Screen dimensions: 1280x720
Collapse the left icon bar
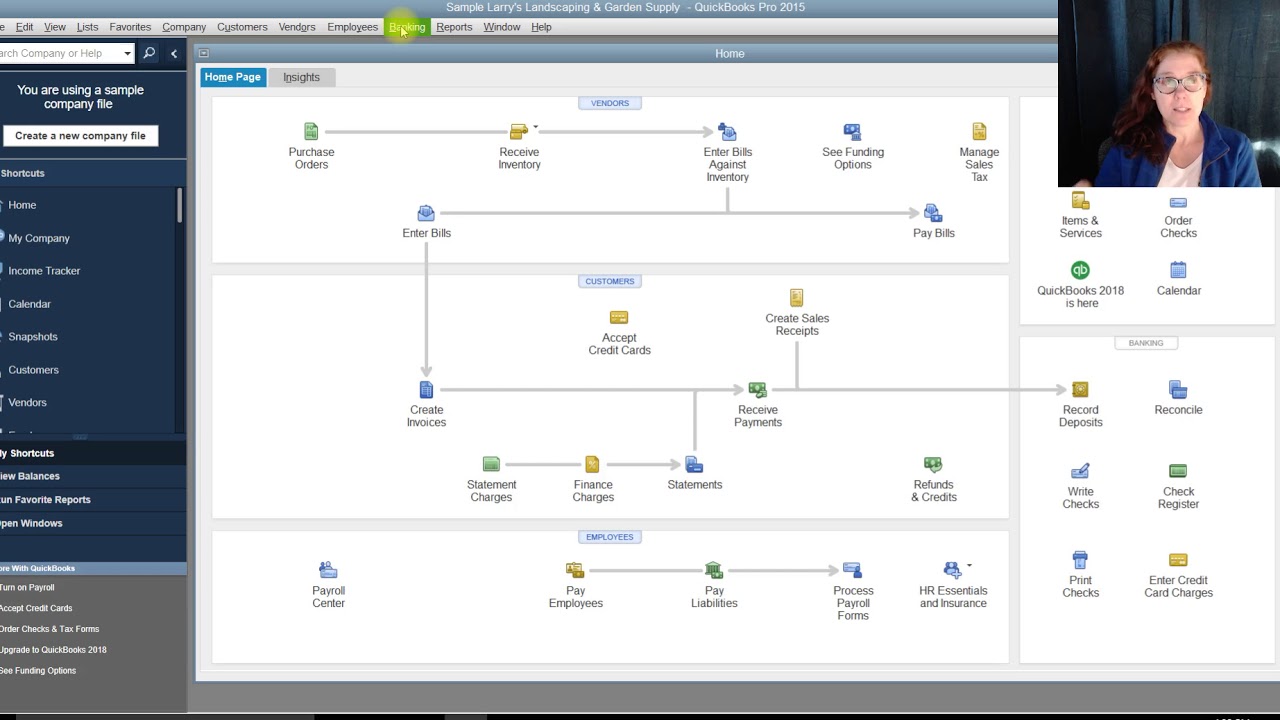(x=174, y=53)
